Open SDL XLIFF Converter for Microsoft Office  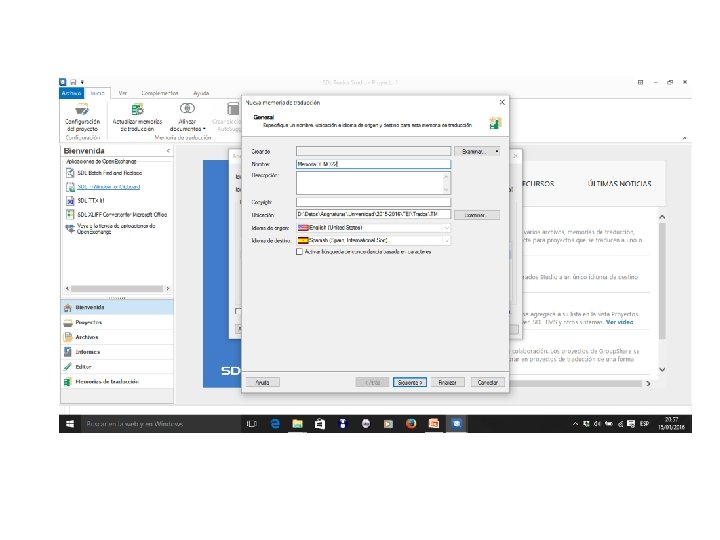tap(117, 214)
